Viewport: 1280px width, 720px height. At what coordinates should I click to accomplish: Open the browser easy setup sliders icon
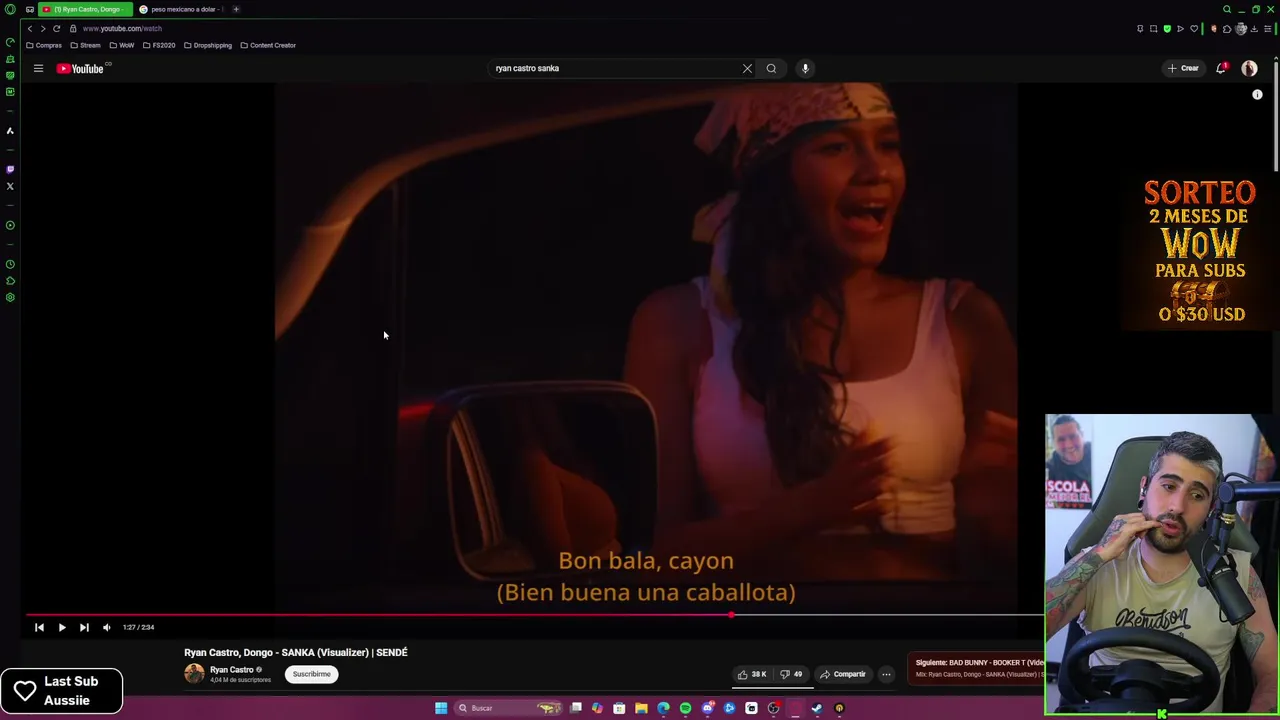pyautogui.click(x=1267, y=28)
